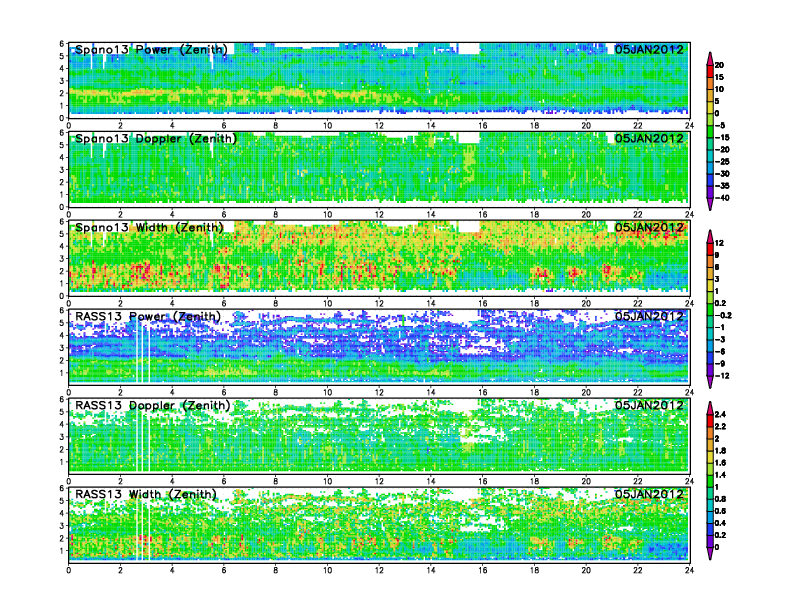This screenshot has width=792, height=612.
Task: Click x-axis tick 24 under RASS13 Width panel
Action: coord(689,570)
